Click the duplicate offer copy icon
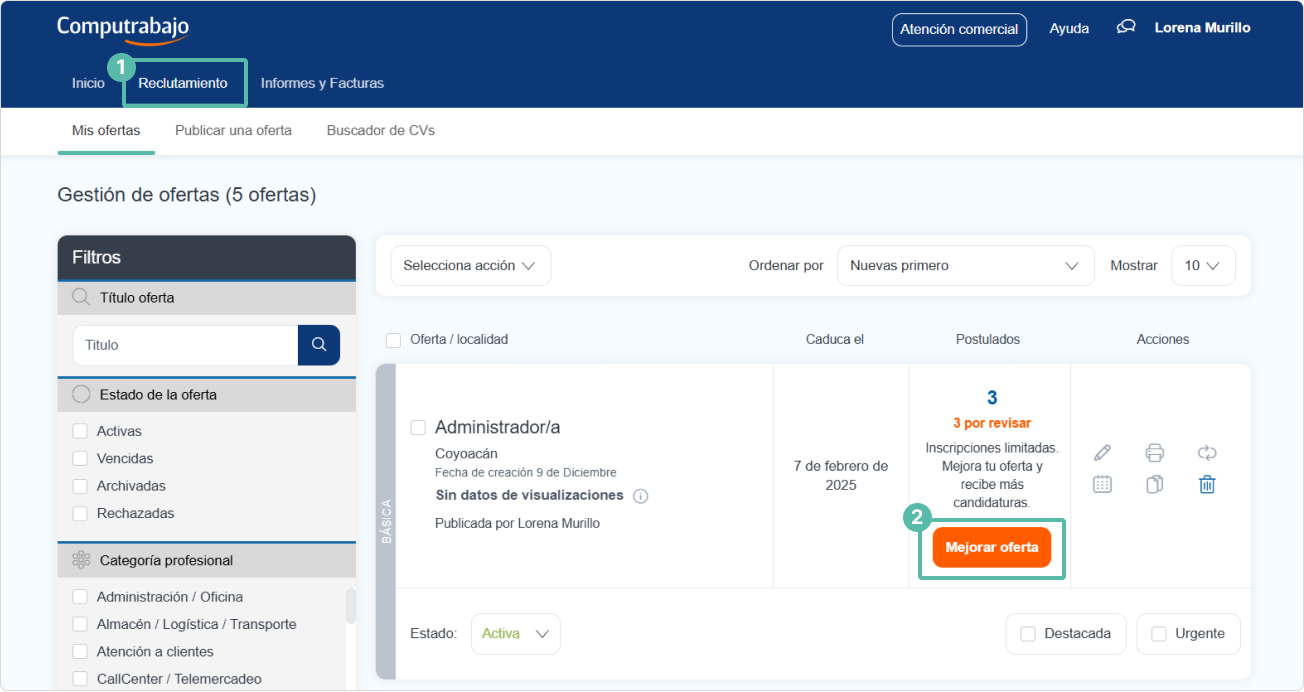 (x=1155, y=485)
